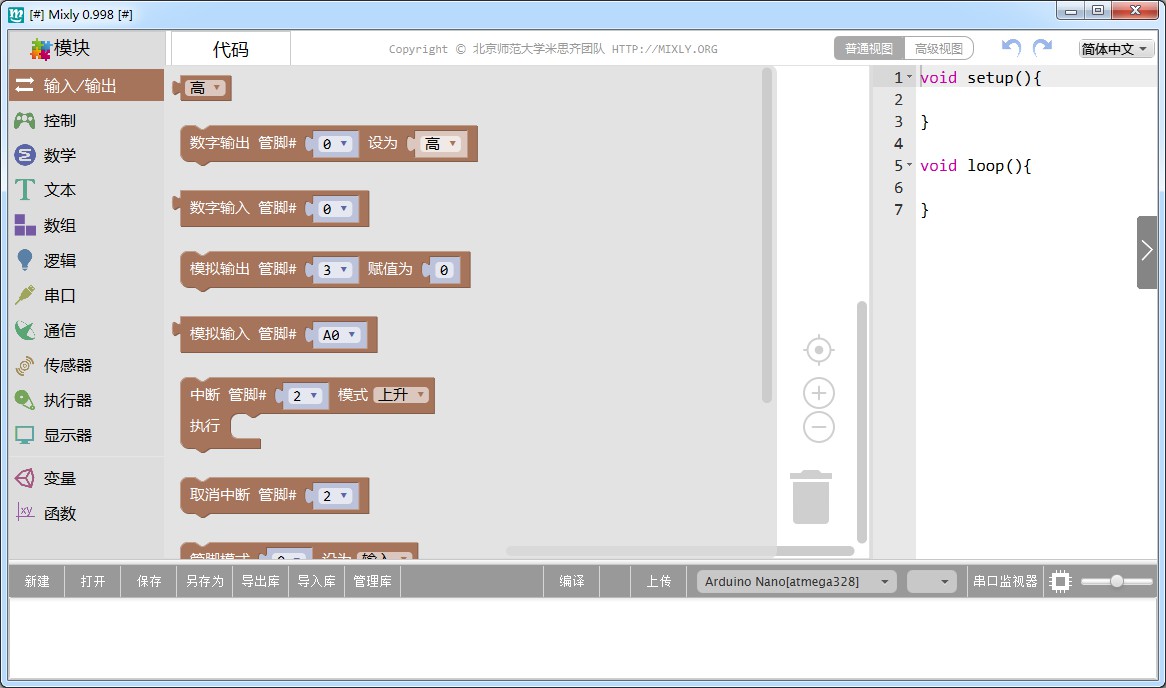Open the 数学 sigma icon category

pos(25,155)
